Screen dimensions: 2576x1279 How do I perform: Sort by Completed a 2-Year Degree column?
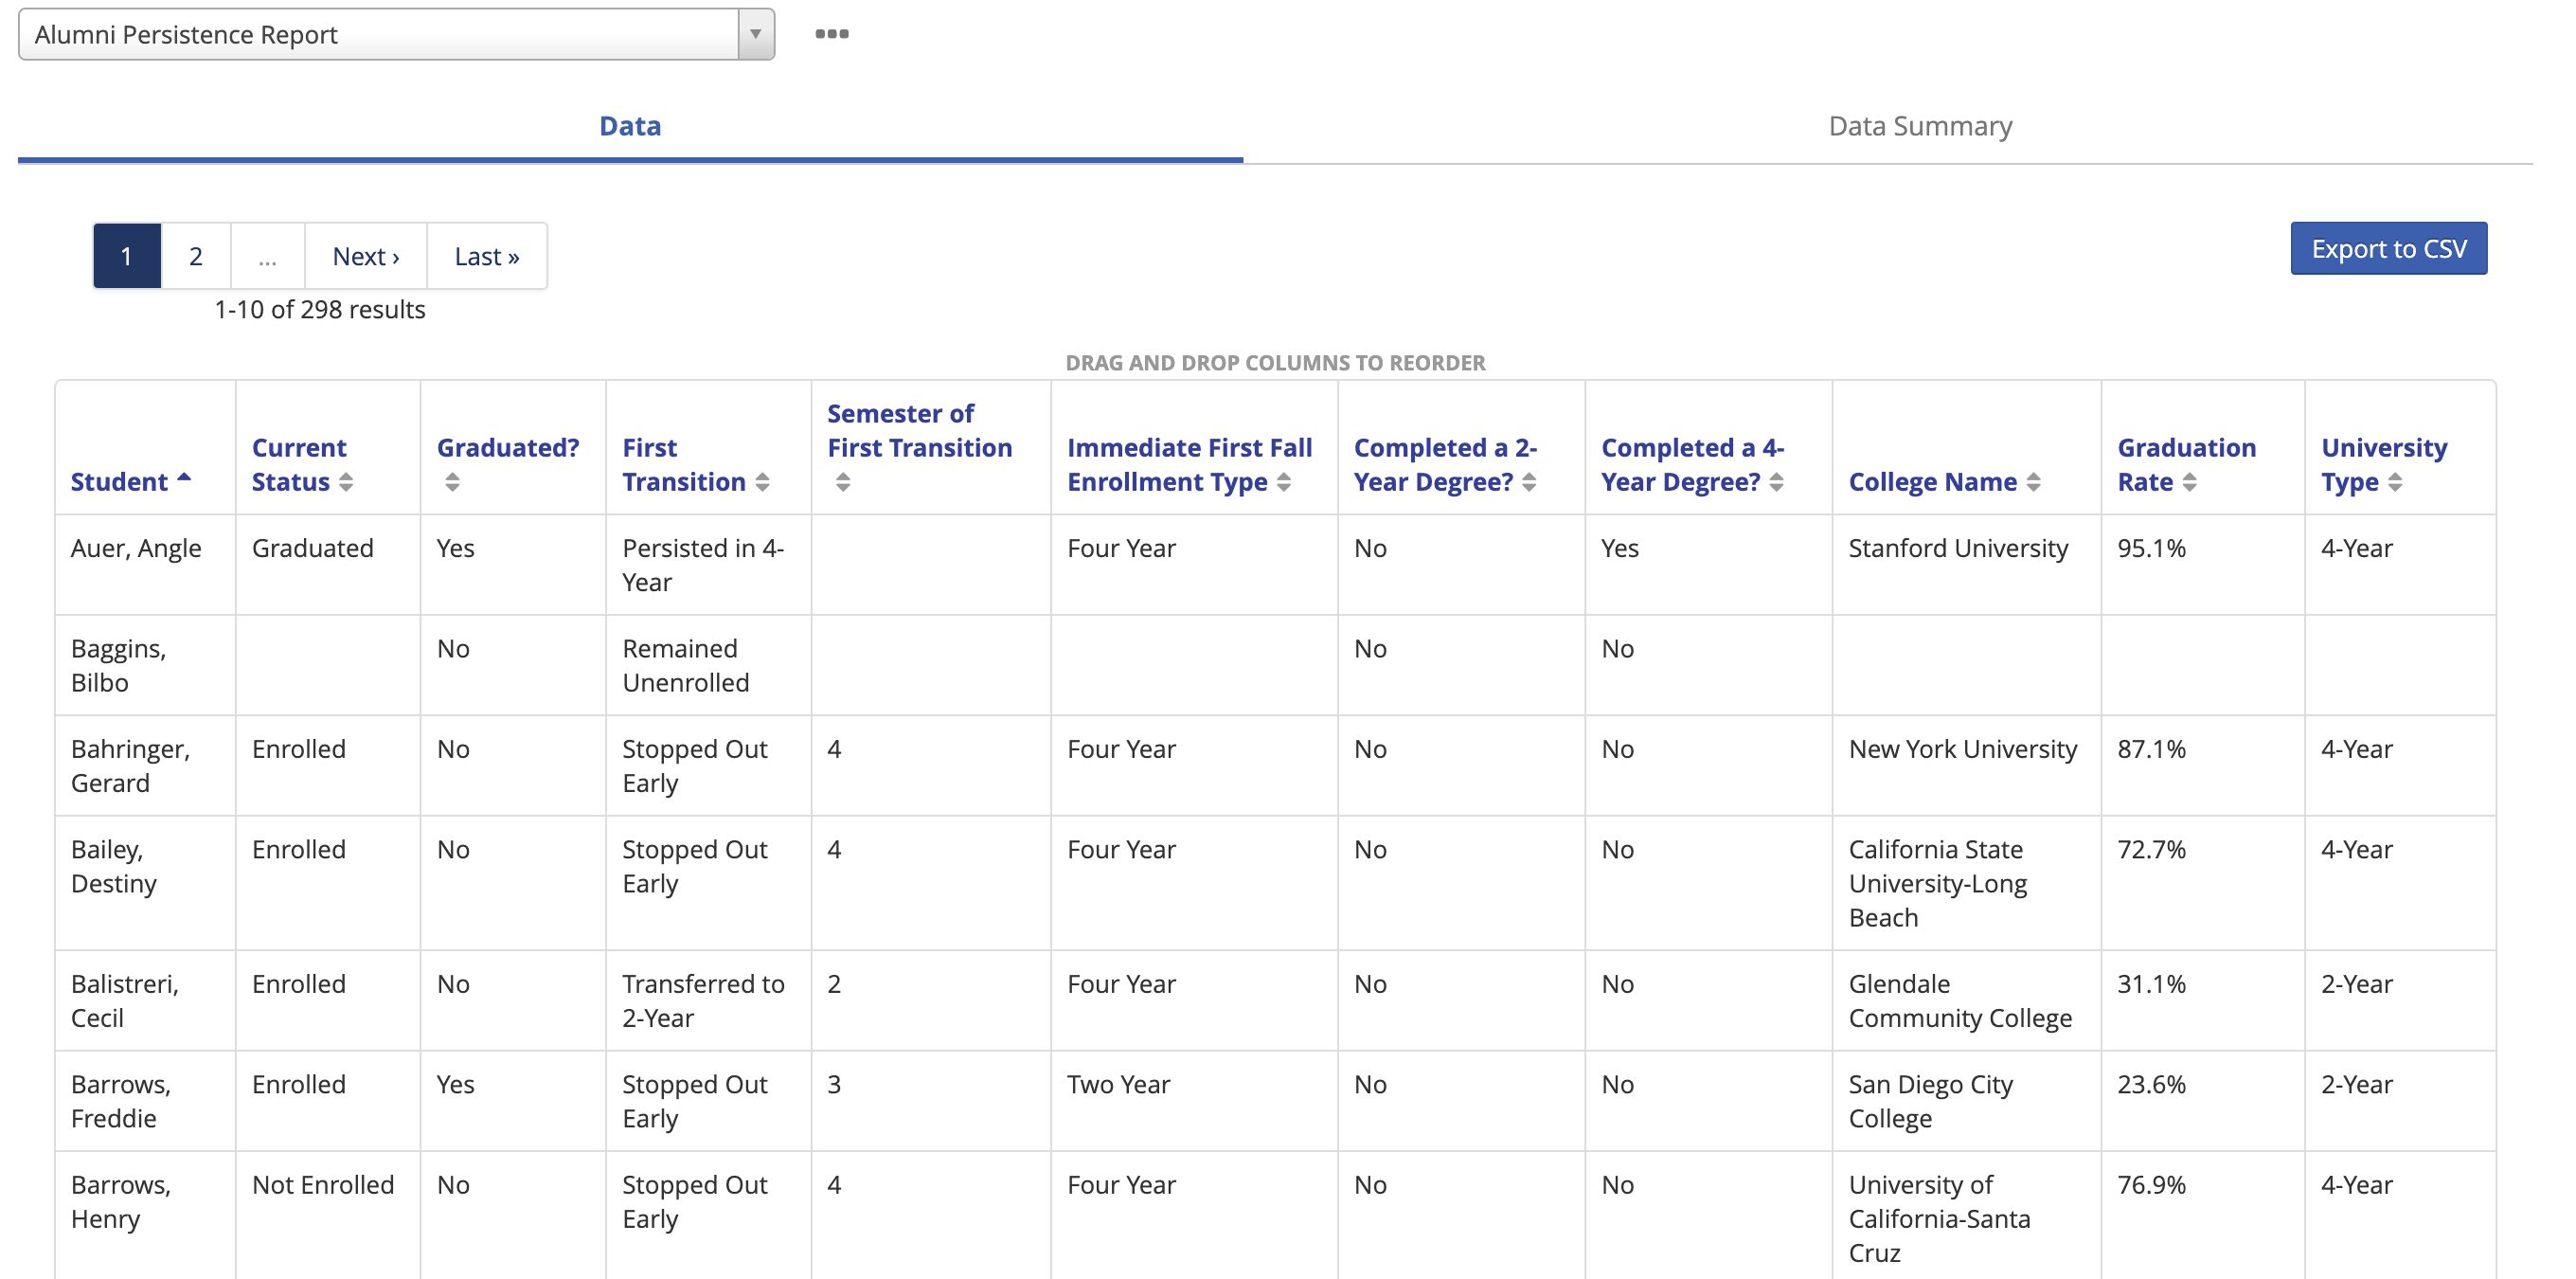pyautogui.click(x=1529, y=482)
